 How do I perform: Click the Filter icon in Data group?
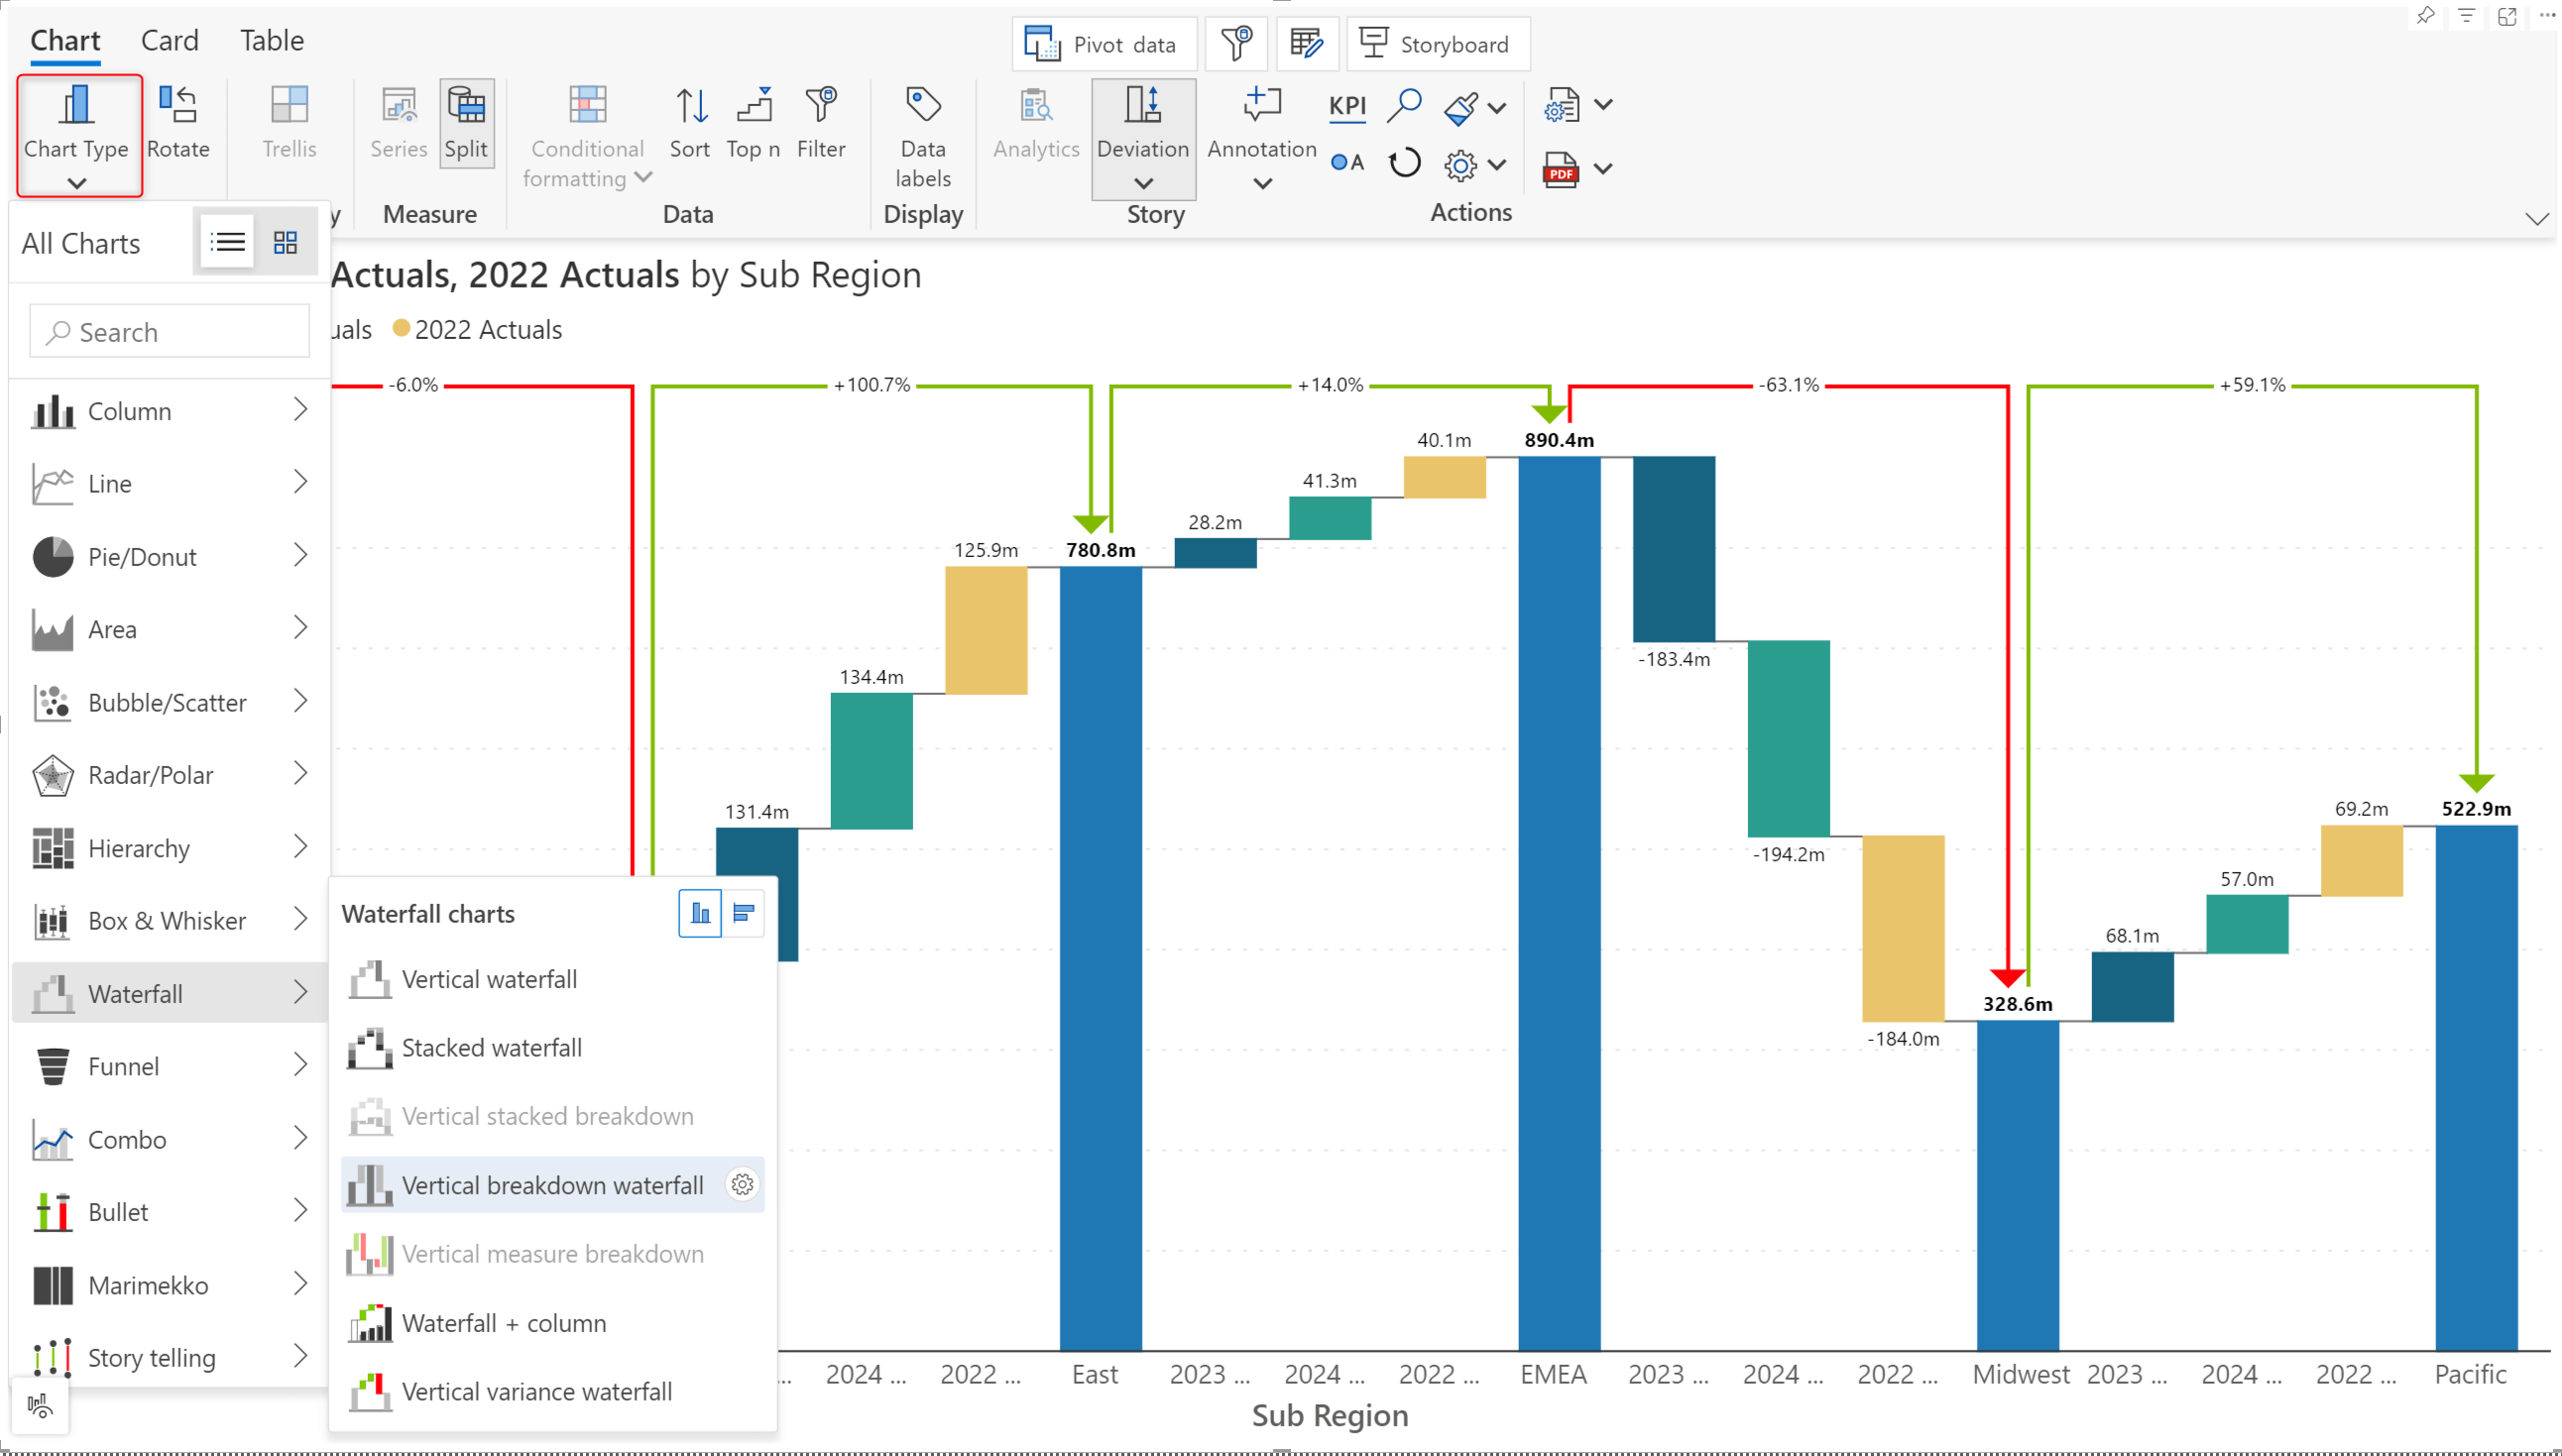(822, 123)
